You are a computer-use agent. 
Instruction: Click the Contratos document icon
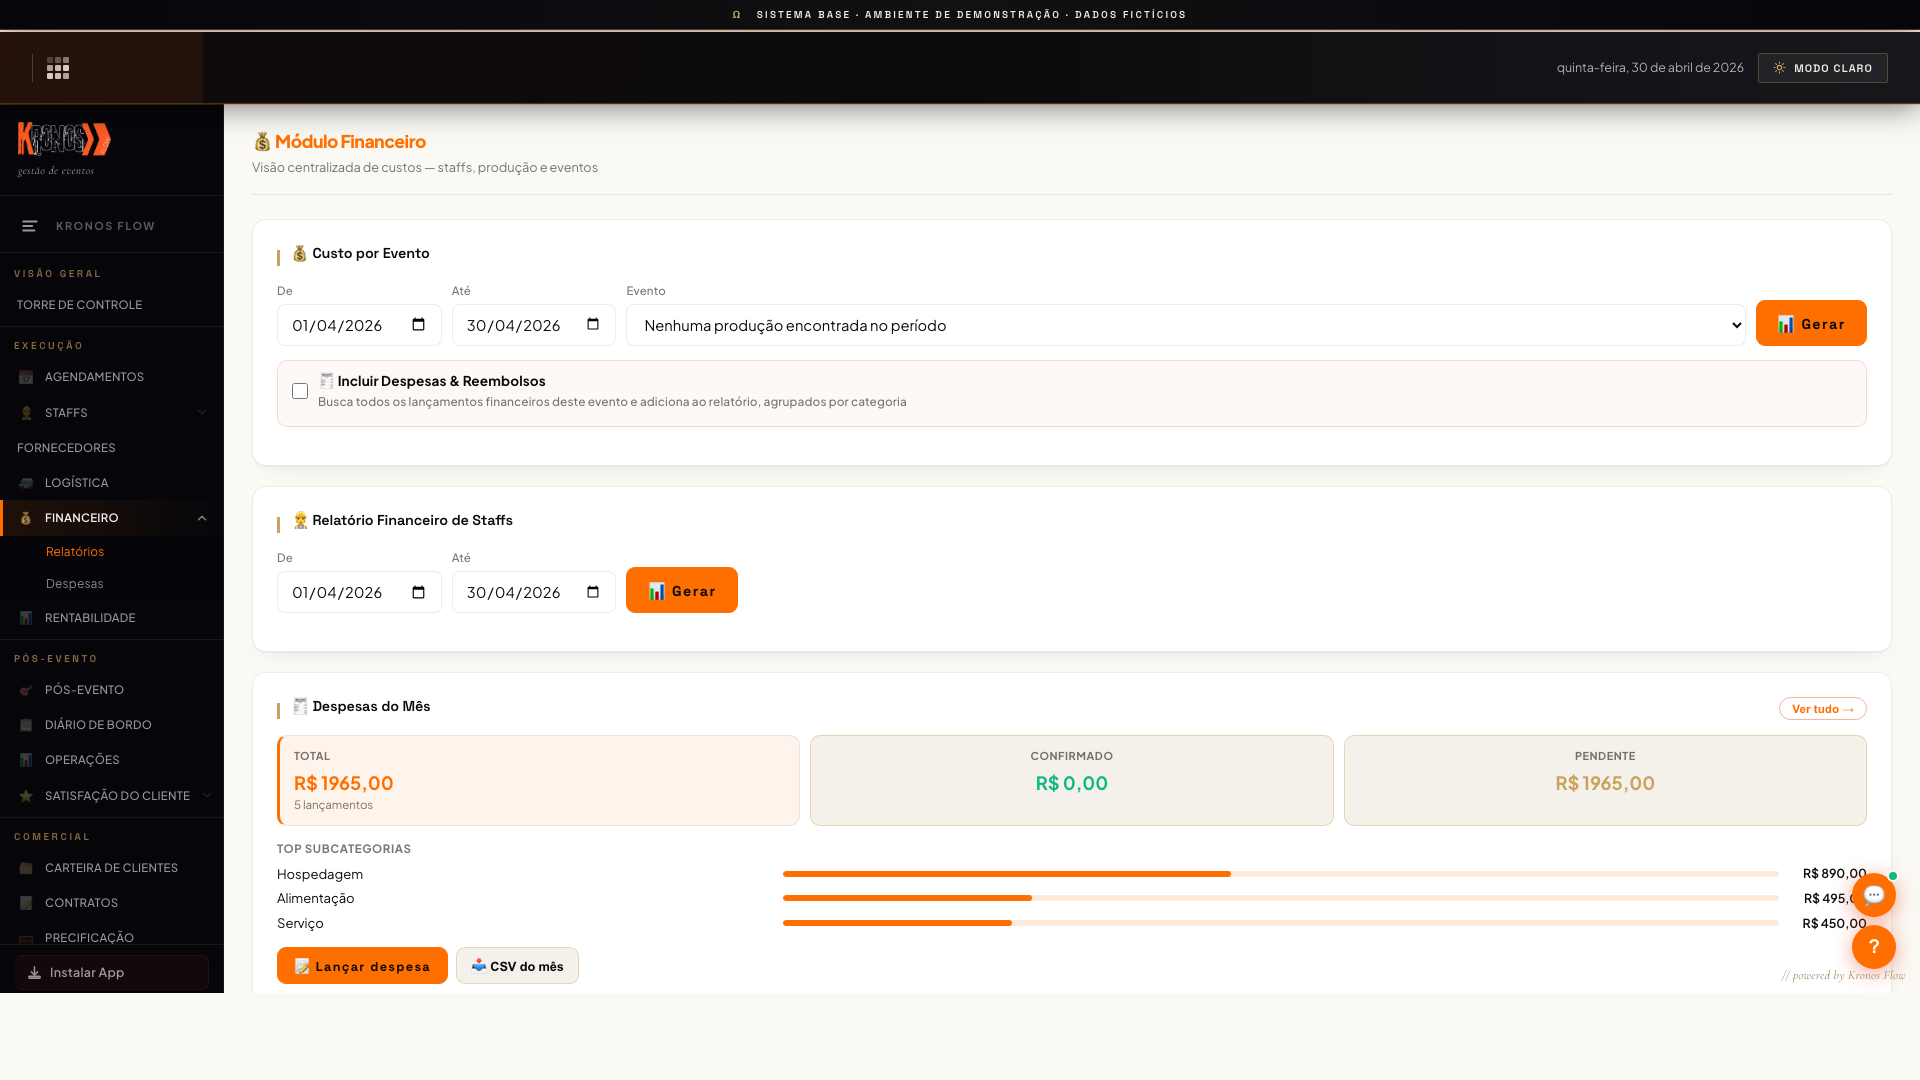coord(26,903)
